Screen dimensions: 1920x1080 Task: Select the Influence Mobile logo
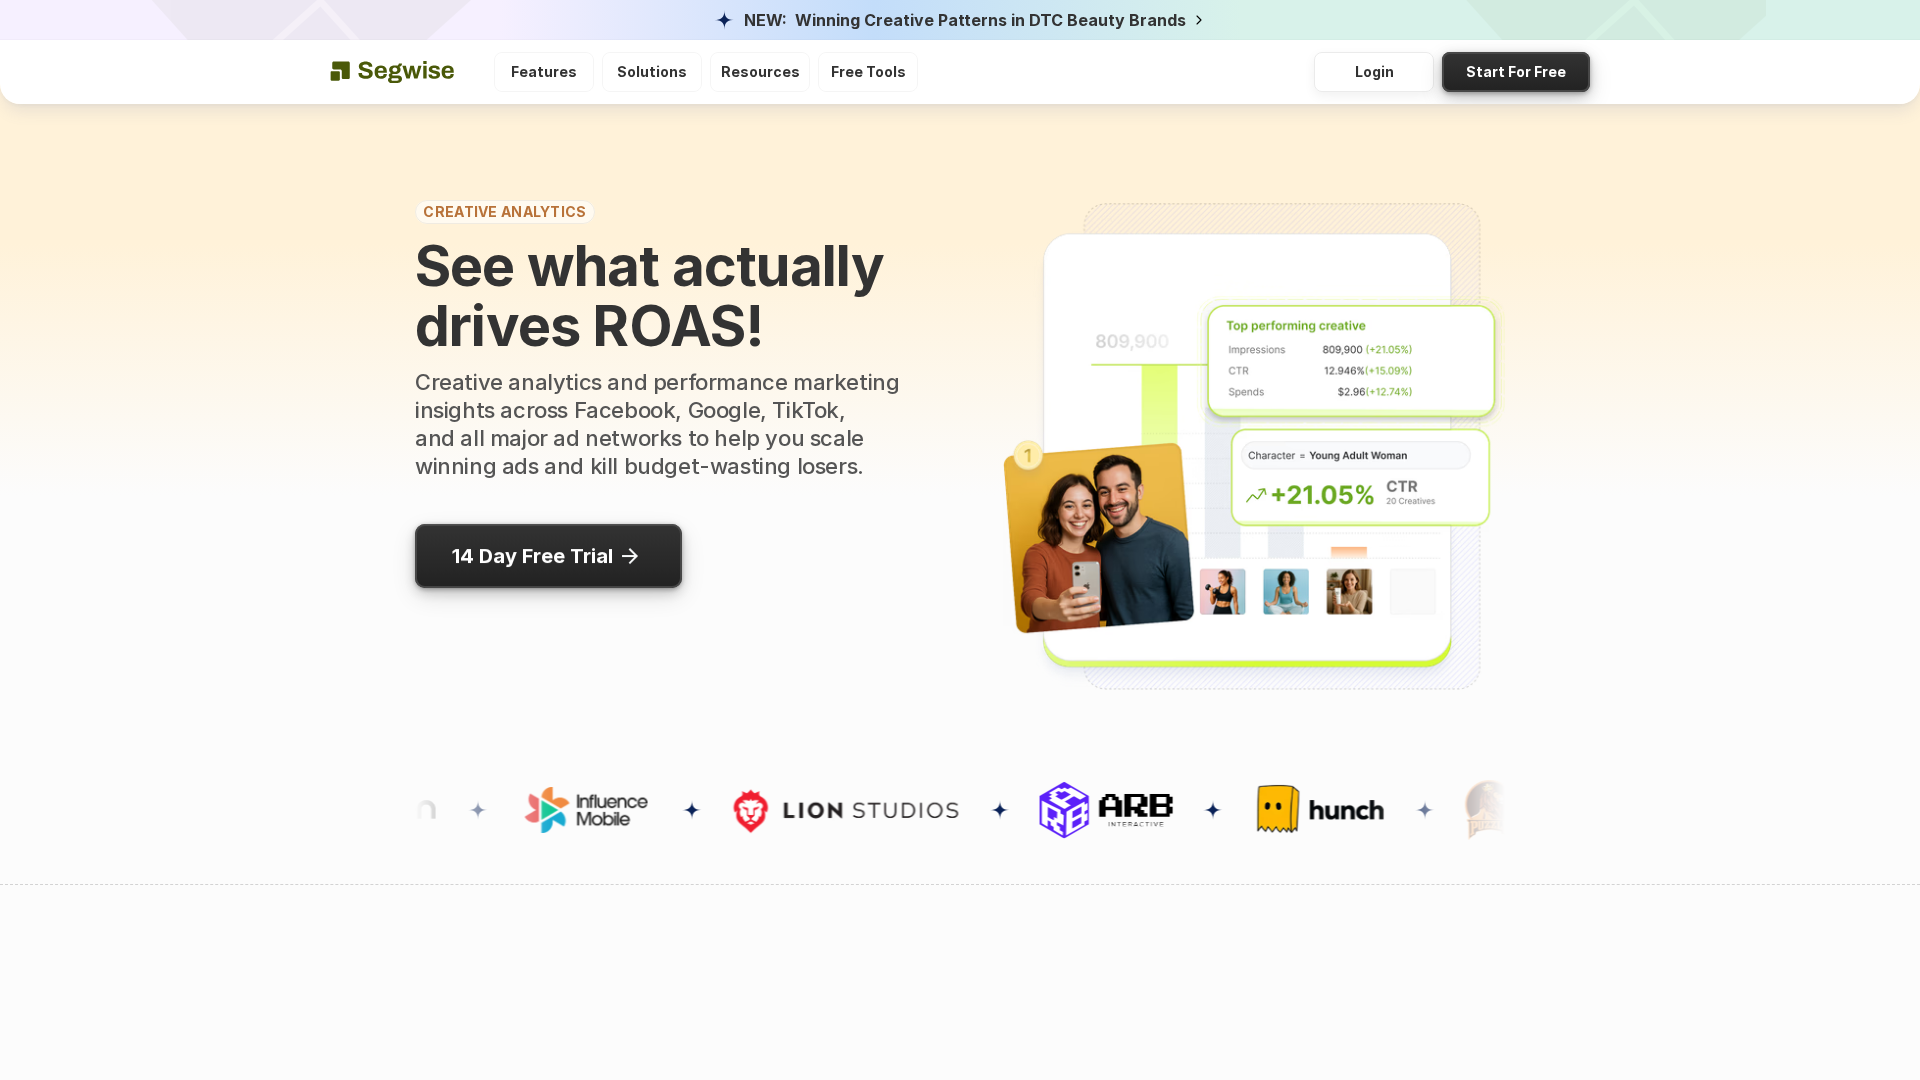[585, 809]
